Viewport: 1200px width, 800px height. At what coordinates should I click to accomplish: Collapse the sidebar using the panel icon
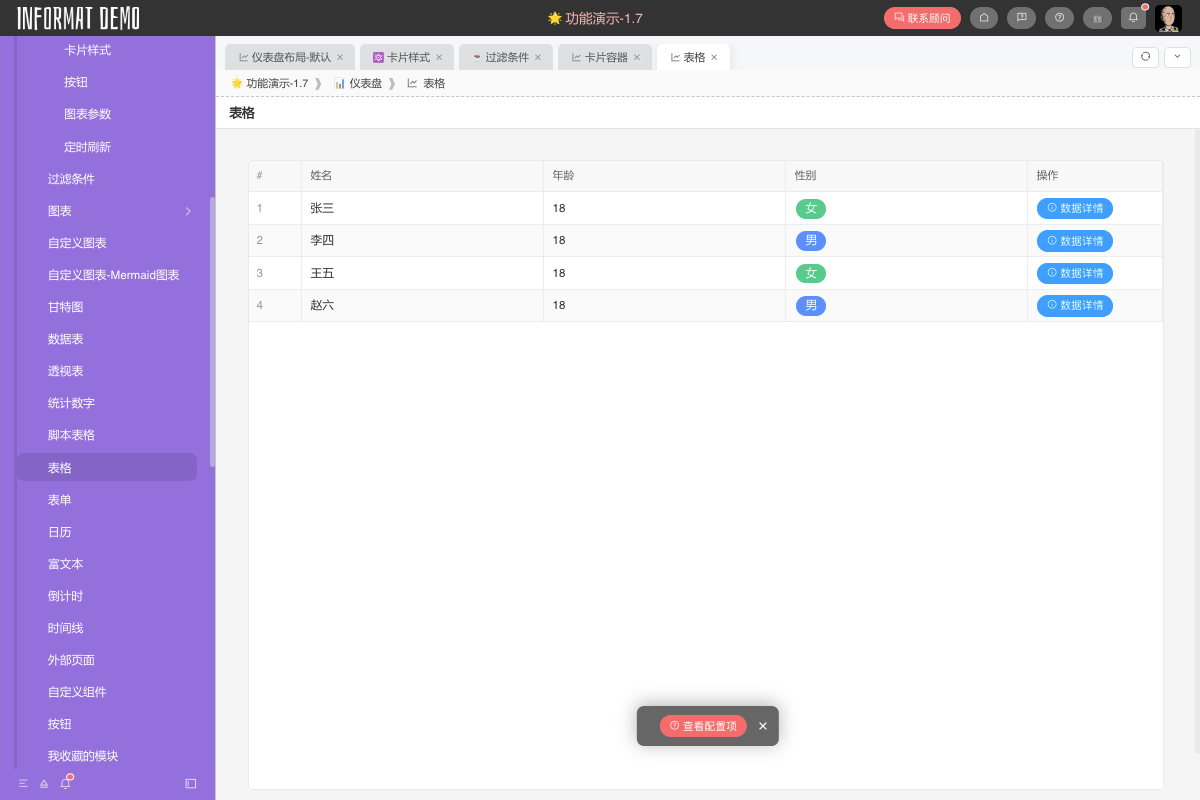pyautogui.click(x=190, y=784)
